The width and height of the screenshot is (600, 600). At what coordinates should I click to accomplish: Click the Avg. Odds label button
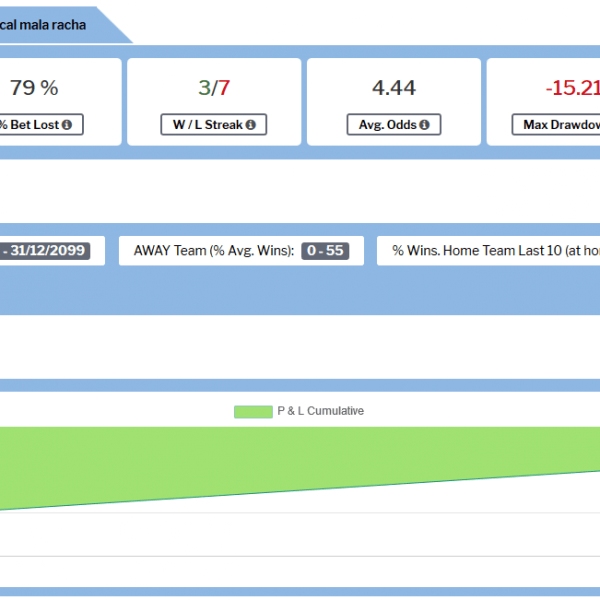pyautogui.click(x=394, y=124)
